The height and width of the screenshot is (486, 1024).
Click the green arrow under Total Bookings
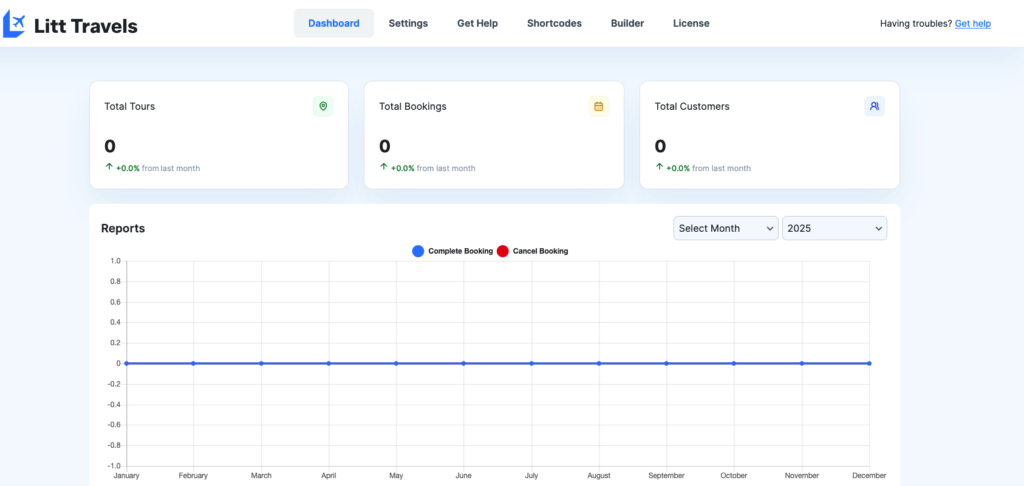[x=384, y=167]
